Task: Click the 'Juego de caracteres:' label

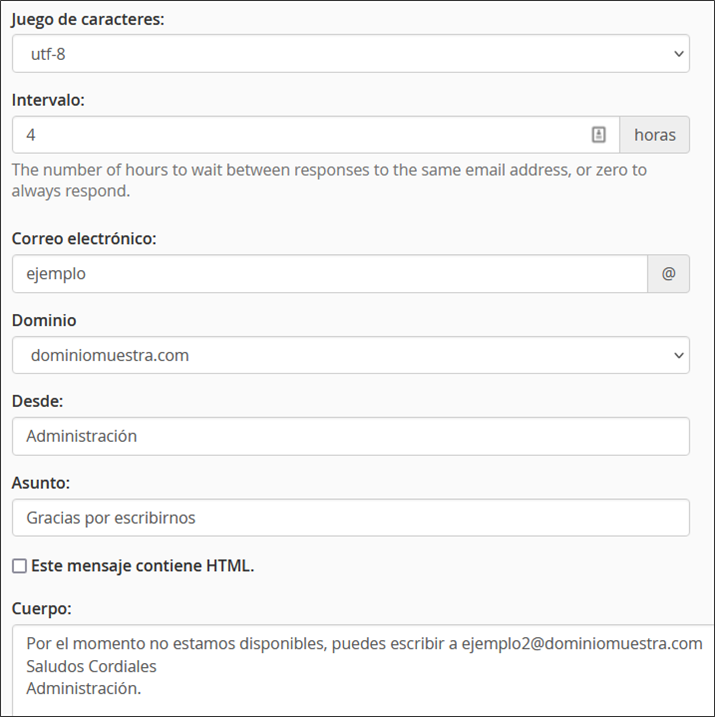Action: 88,19
